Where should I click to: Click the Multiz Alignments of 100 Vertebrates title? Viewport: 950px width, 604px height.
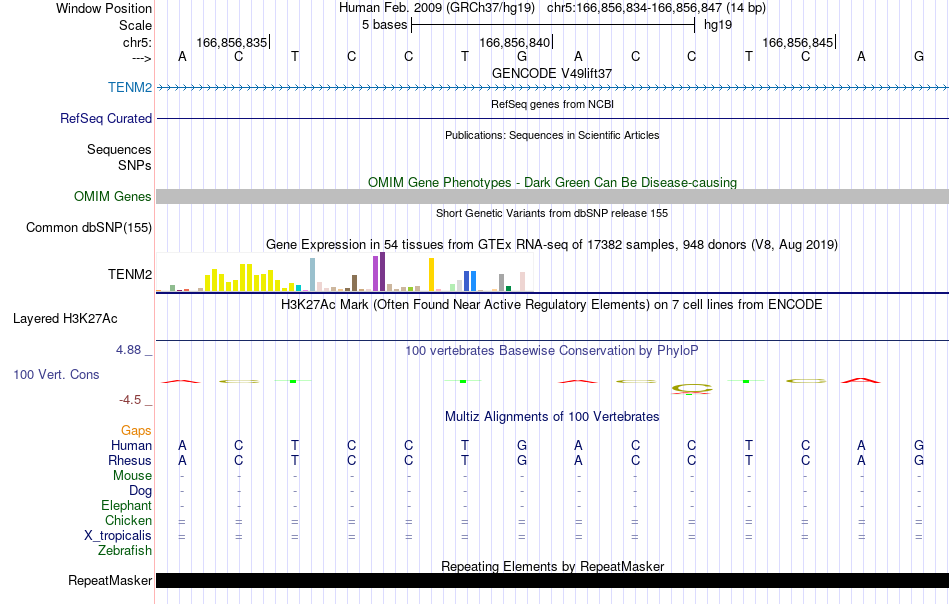(x=552, y=417)
